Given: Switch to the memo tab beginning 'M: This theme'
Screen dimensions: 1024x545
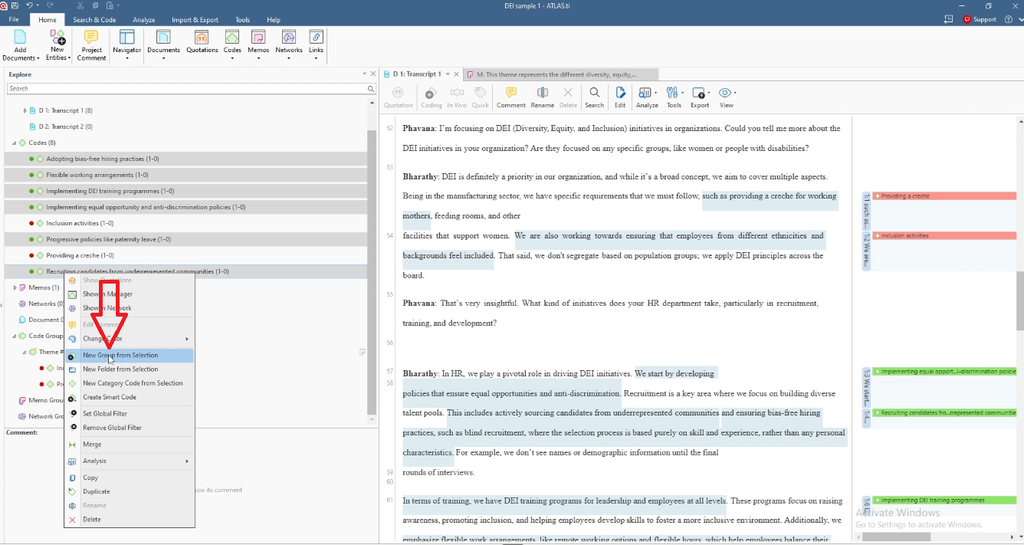Looking at the screenshot, I should [x=561, y=74].
